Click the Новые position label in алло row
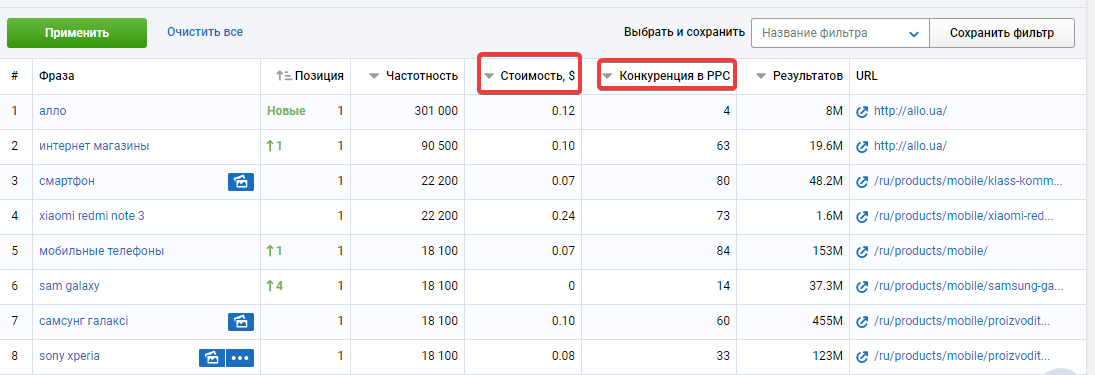 [286, 111]
